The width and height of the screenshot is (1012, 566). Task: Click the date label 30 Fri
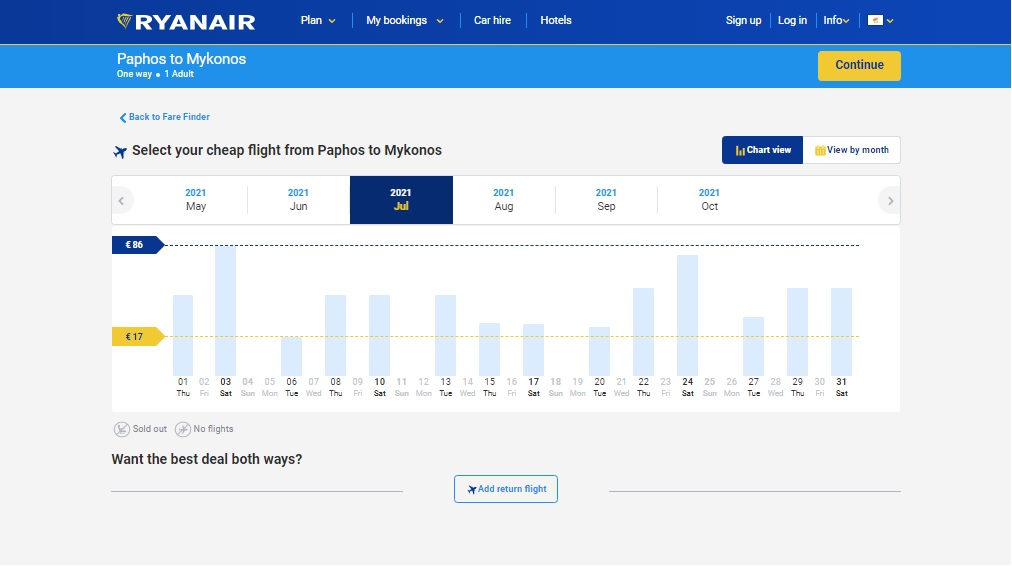[819, 387]
